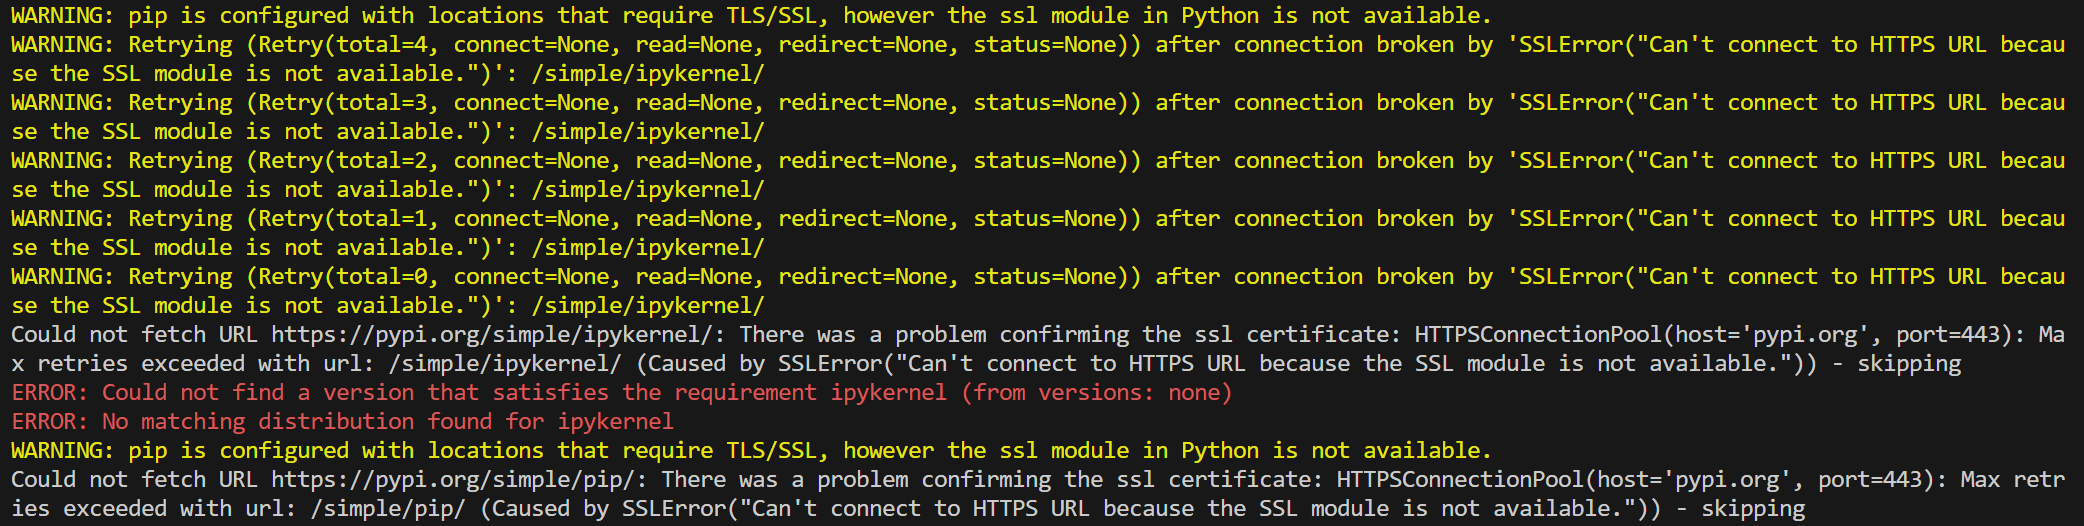Select the 'ERROR: Could not find a version' line

click(622, 393)
